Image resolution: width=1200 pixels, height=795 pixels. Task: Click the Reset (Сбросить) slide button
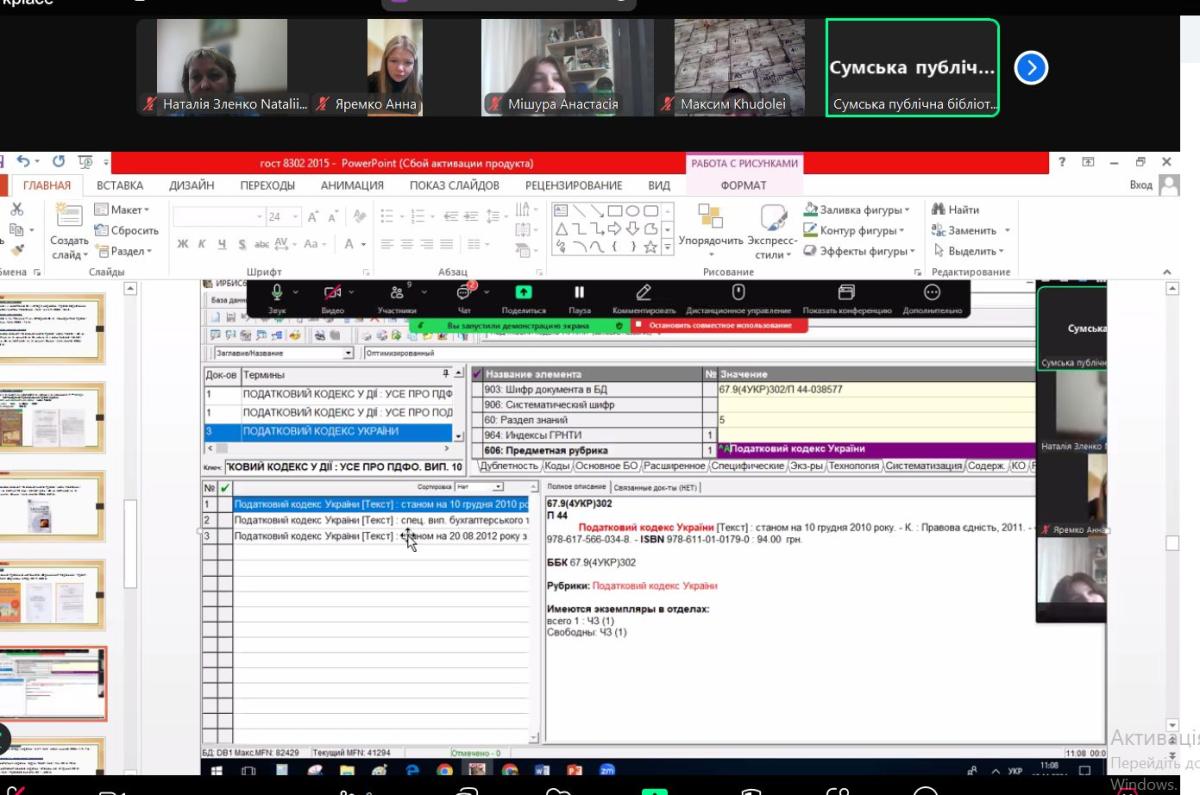tap(126, 231)
